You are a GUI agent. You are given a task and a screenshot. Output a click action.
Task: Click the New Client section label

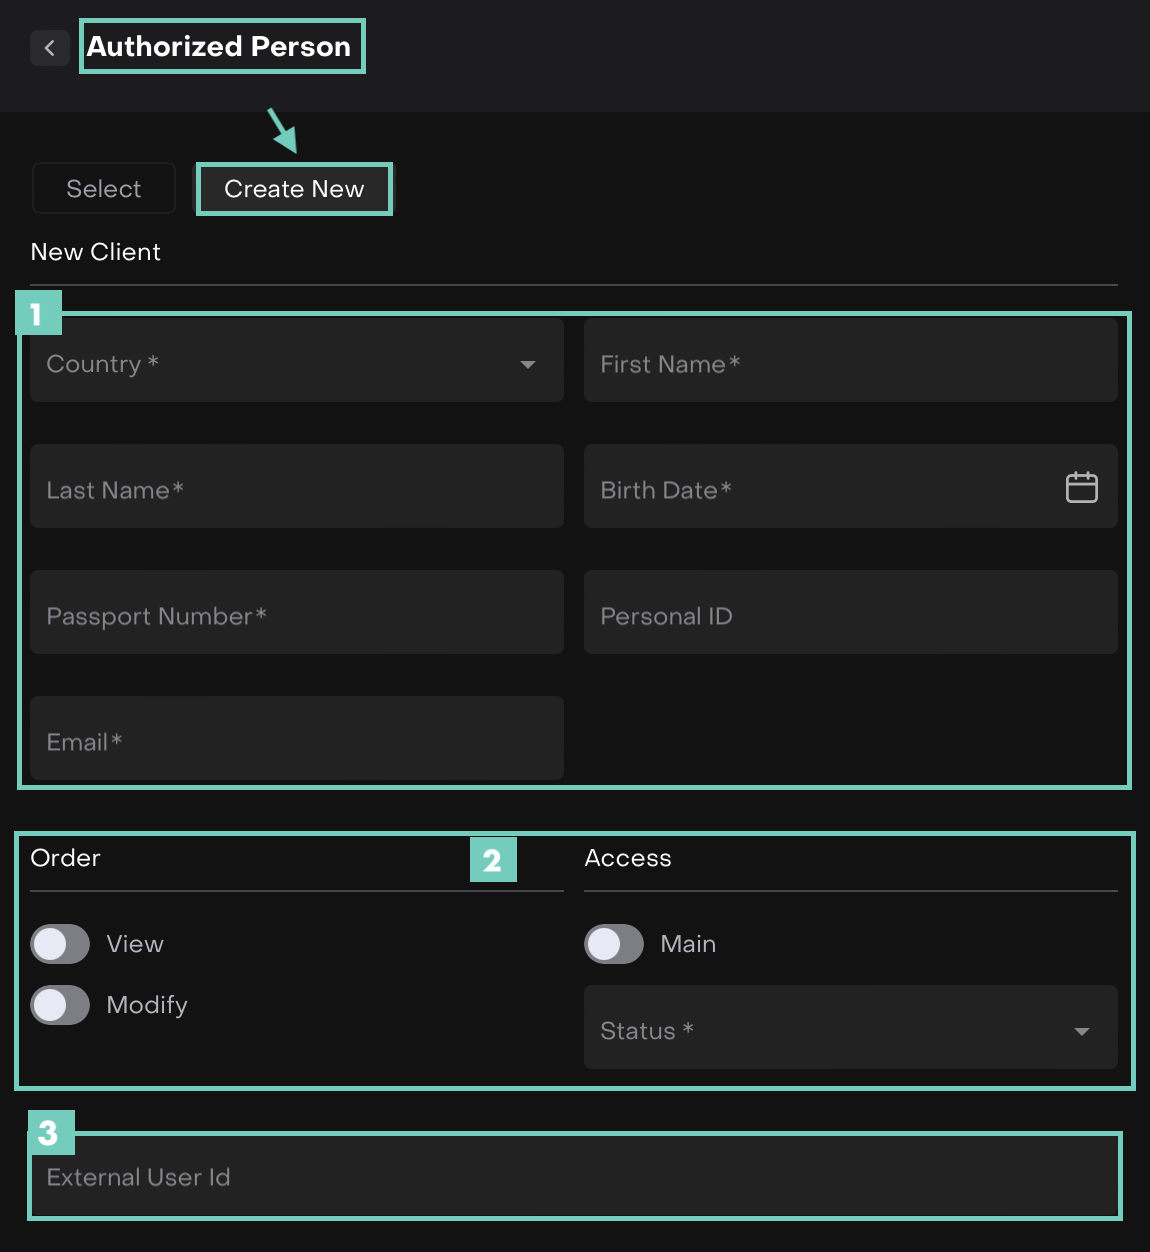click(x=96, y=252)
